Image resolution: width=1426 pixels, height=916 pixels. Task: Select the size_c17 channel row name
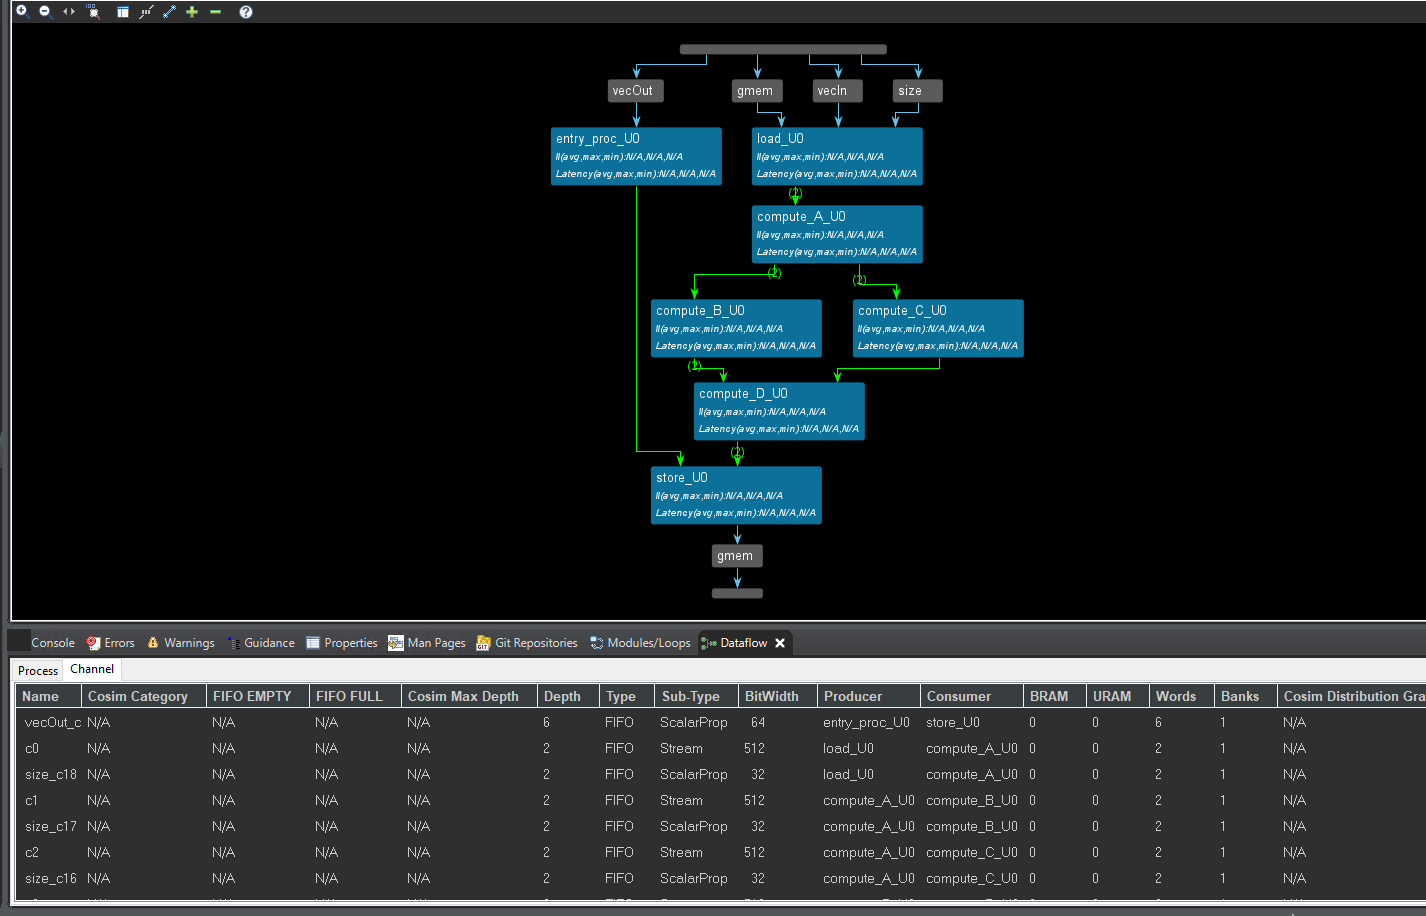(51, 826)
